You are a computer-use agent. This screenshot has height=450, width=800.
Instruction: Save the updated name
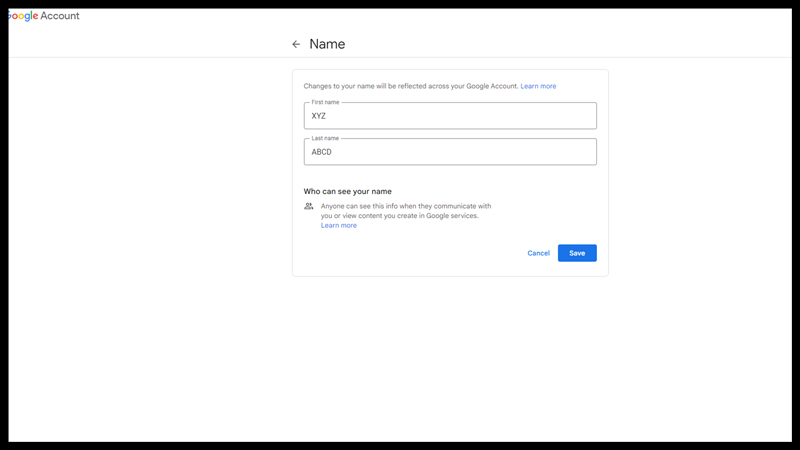(577, 253)
